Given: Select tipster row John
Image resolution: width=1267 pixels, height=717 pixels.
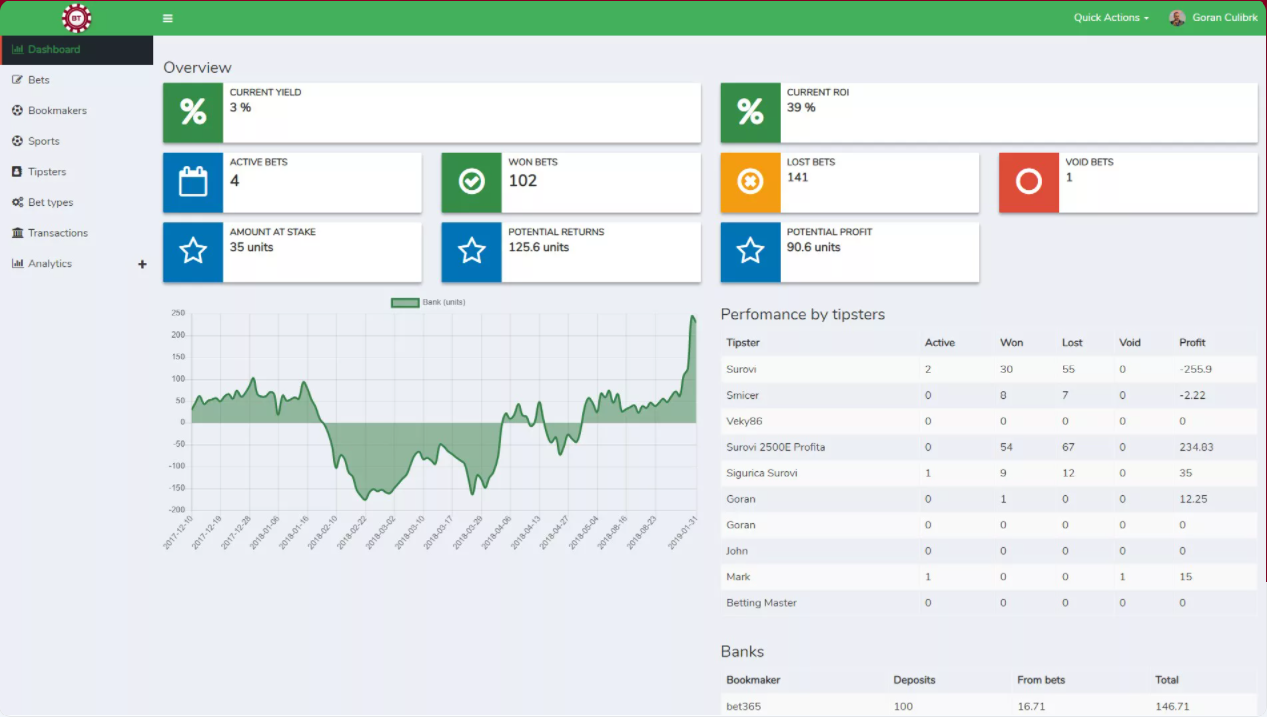Looking at the screenshot, I should tap(989, 551).
